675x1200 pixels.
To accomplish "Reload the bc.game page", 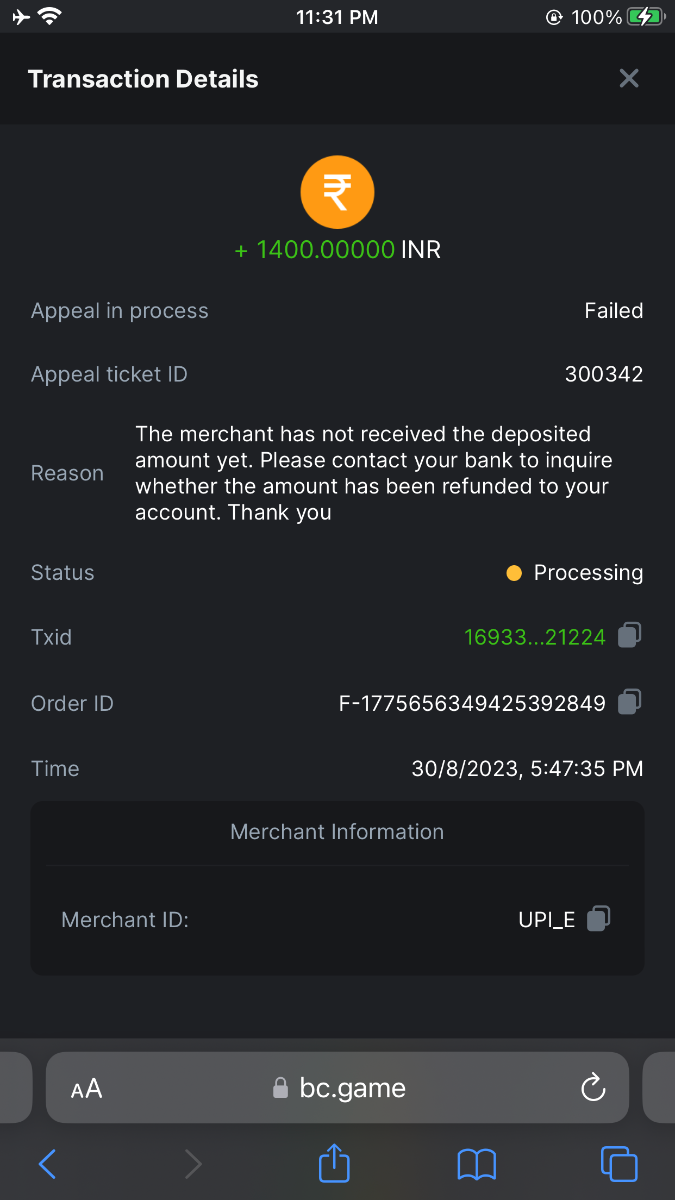I will pyautogui.click(x=593, y=1087).
